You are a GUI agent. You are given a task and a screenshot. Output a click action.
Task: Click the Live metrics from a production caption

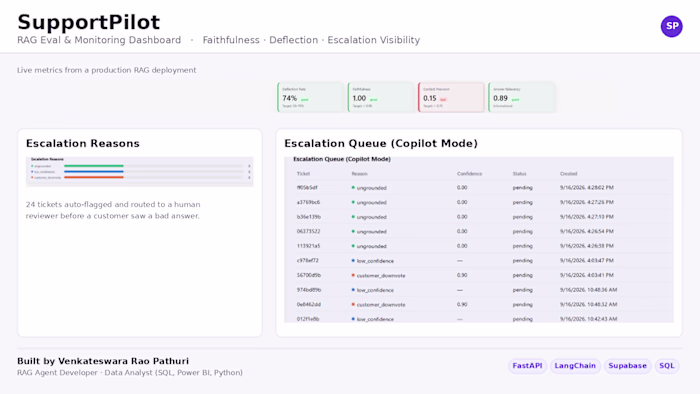point(106,70)
